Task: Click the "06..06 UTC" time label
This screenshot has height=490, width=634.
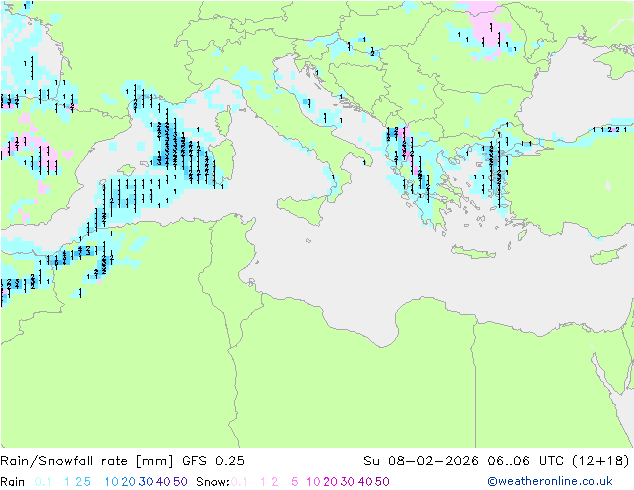Action: click(527, 461)
